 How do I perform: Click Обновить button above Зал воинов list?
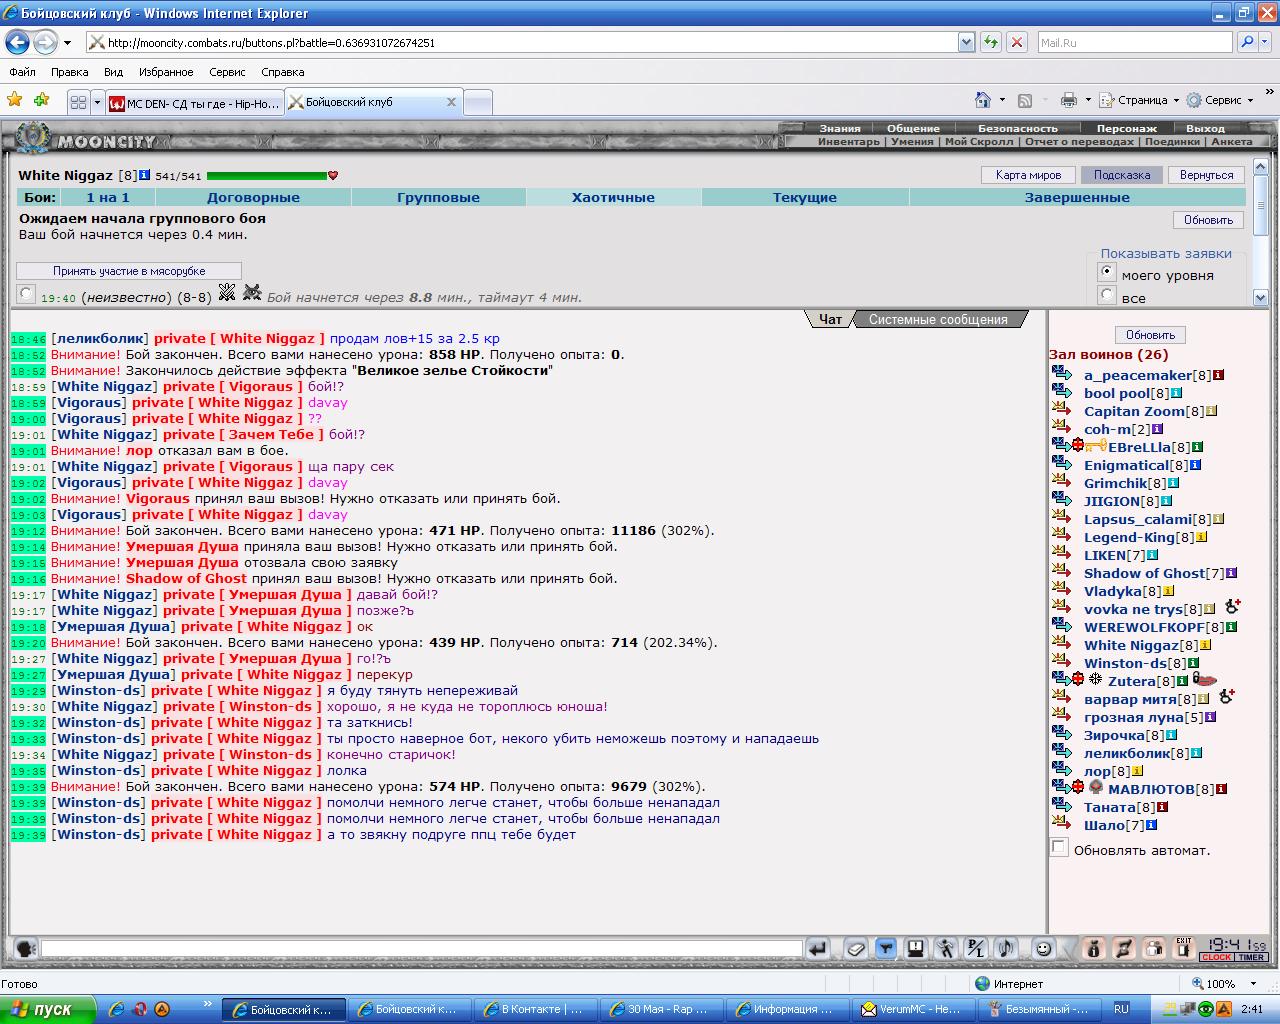[x=1150, y=335]
